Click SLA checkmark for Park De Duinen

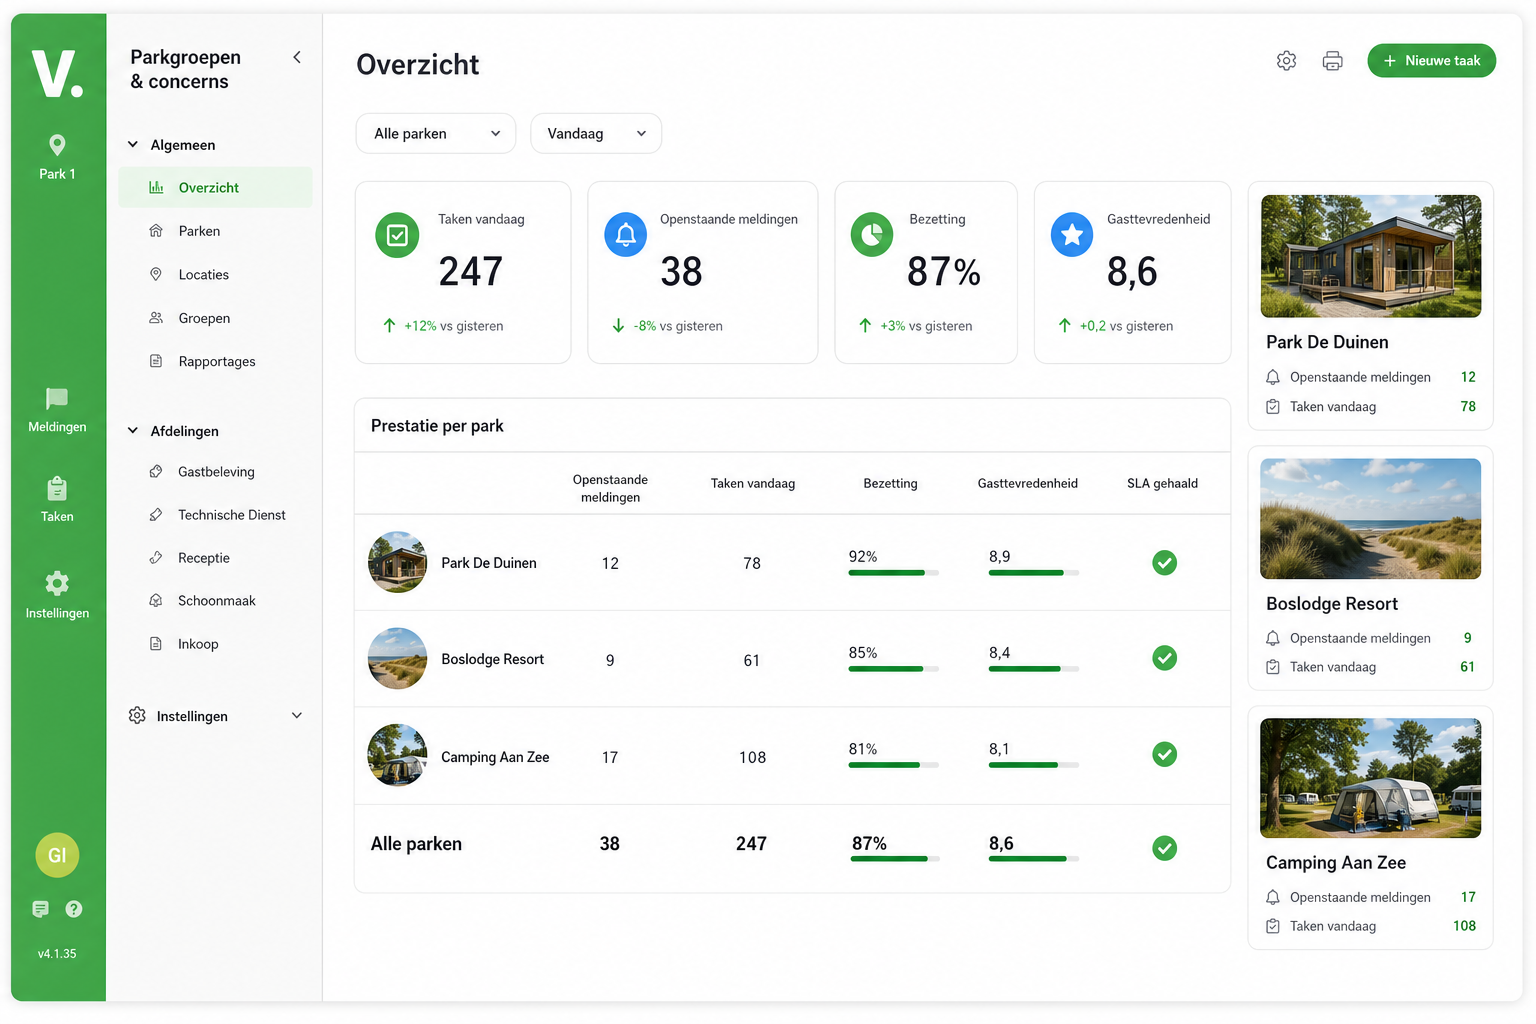1164,563
